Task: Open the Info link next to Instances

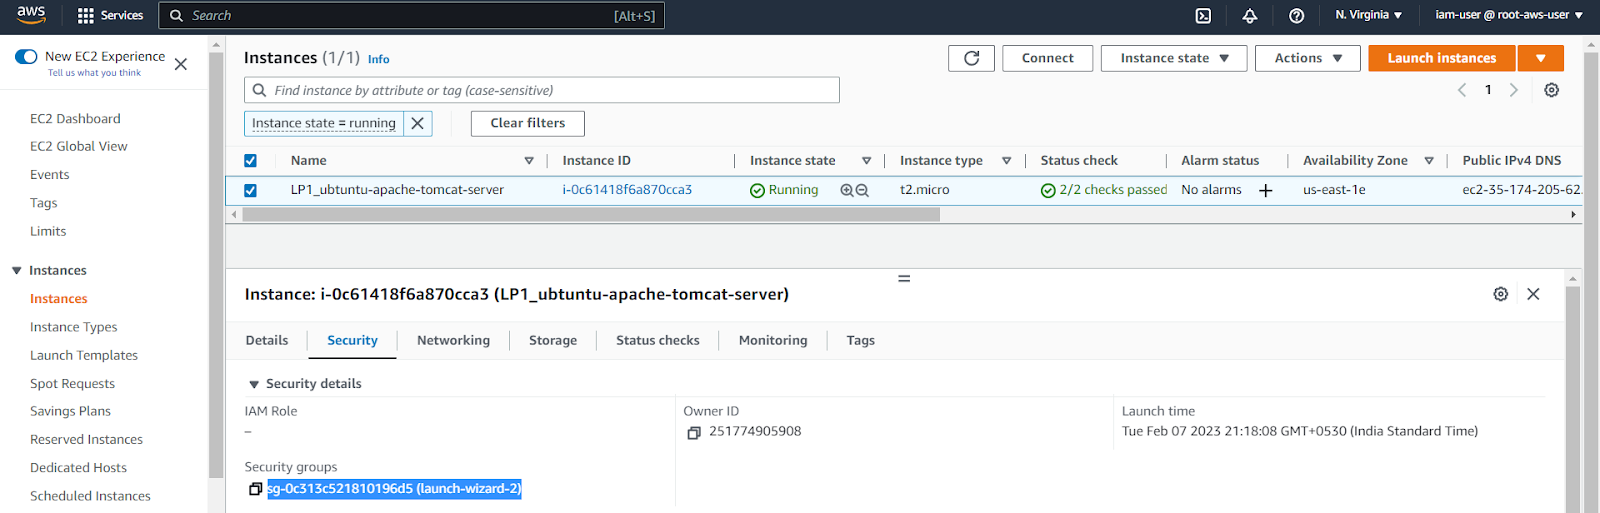Action: (378, 60)
